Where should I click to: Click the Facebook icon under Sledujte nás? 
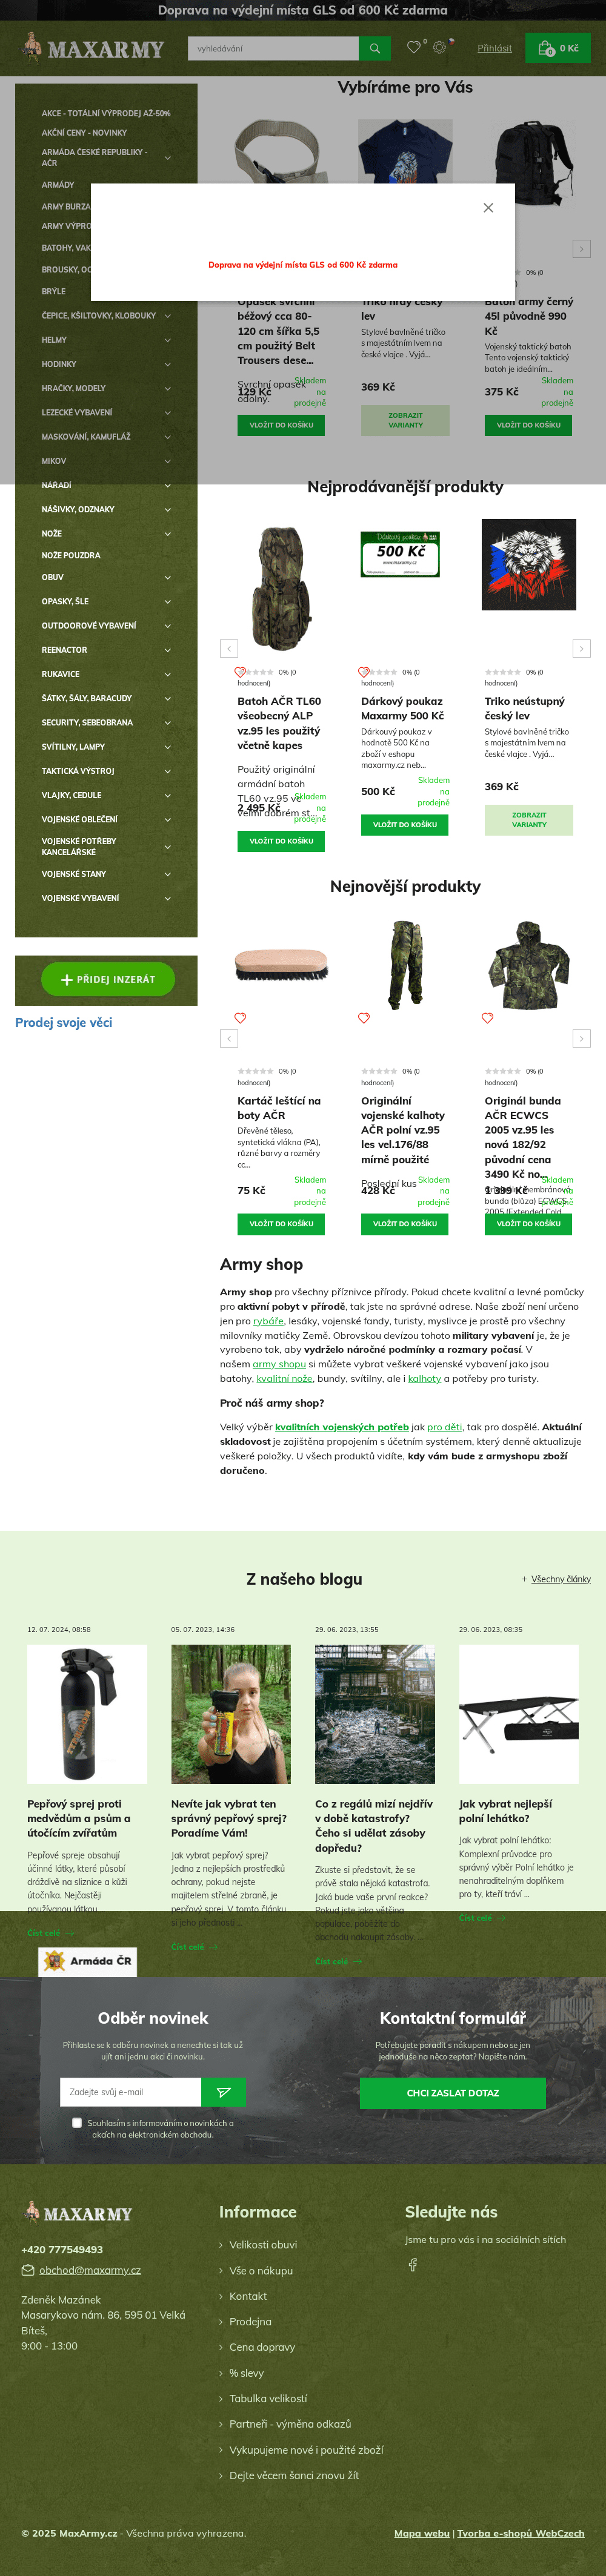click(x=412, y=2265)
